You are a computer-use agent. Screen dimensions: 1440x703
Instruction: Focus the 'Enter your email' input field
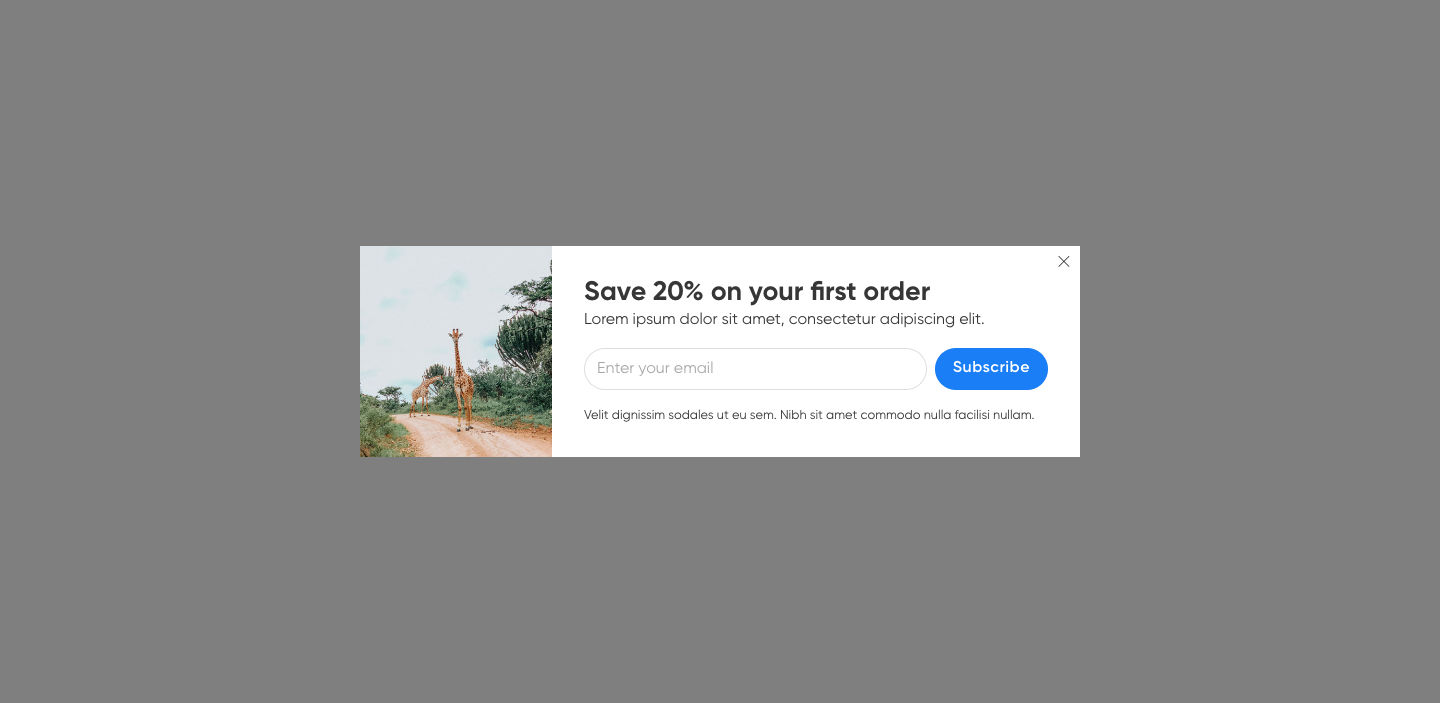pos(755,369)
